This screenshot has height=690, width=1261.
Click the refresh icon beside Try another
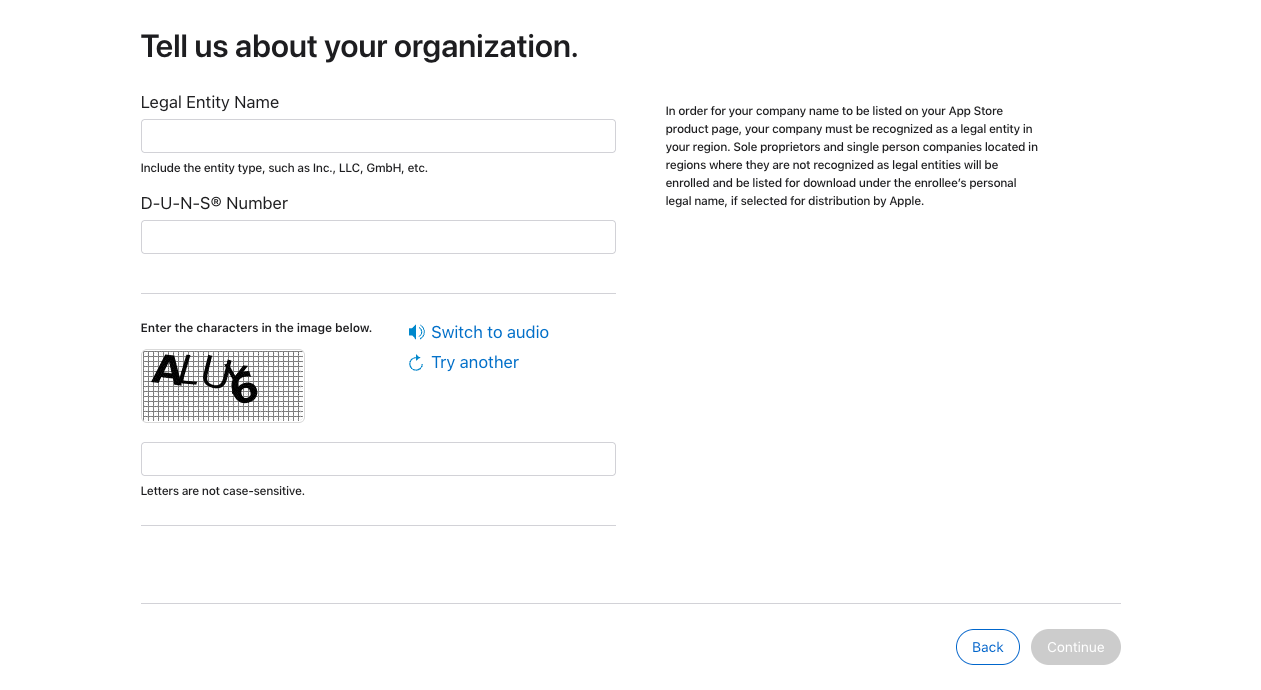416,363
